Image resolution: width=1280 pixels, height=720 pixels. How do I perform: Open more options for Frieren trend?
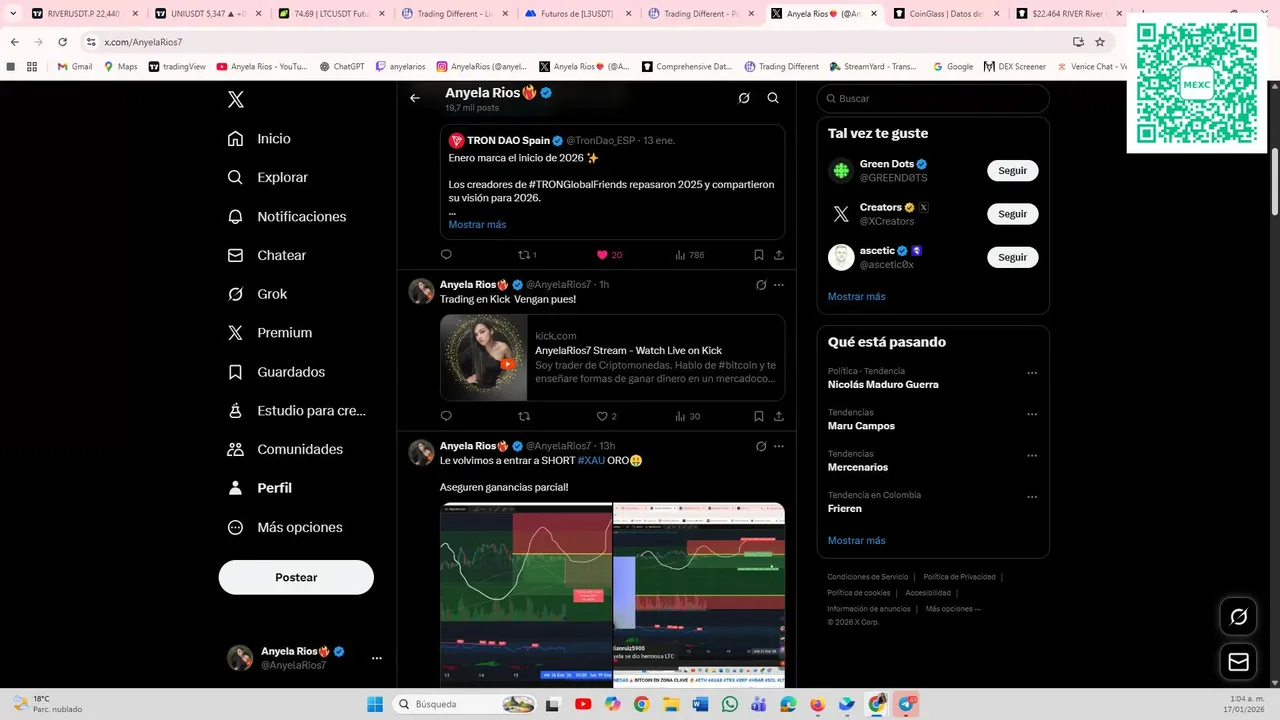coord(1032,497)
